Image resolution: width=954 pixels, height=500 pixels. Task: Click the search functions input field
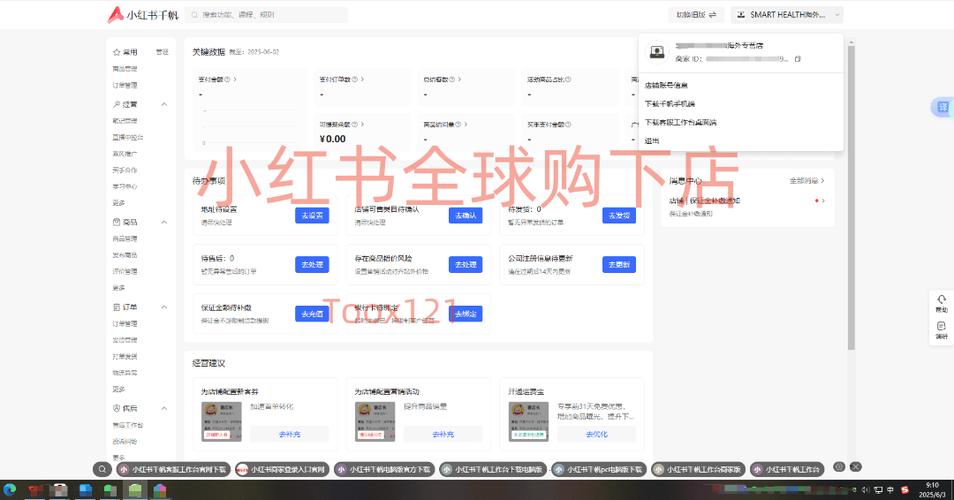coord(268,15)
